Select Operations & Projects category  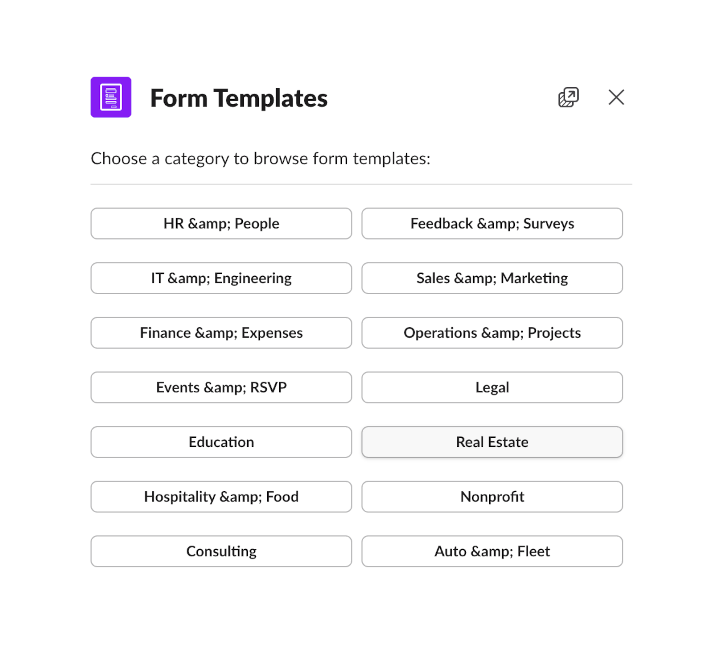click(492, 333)
